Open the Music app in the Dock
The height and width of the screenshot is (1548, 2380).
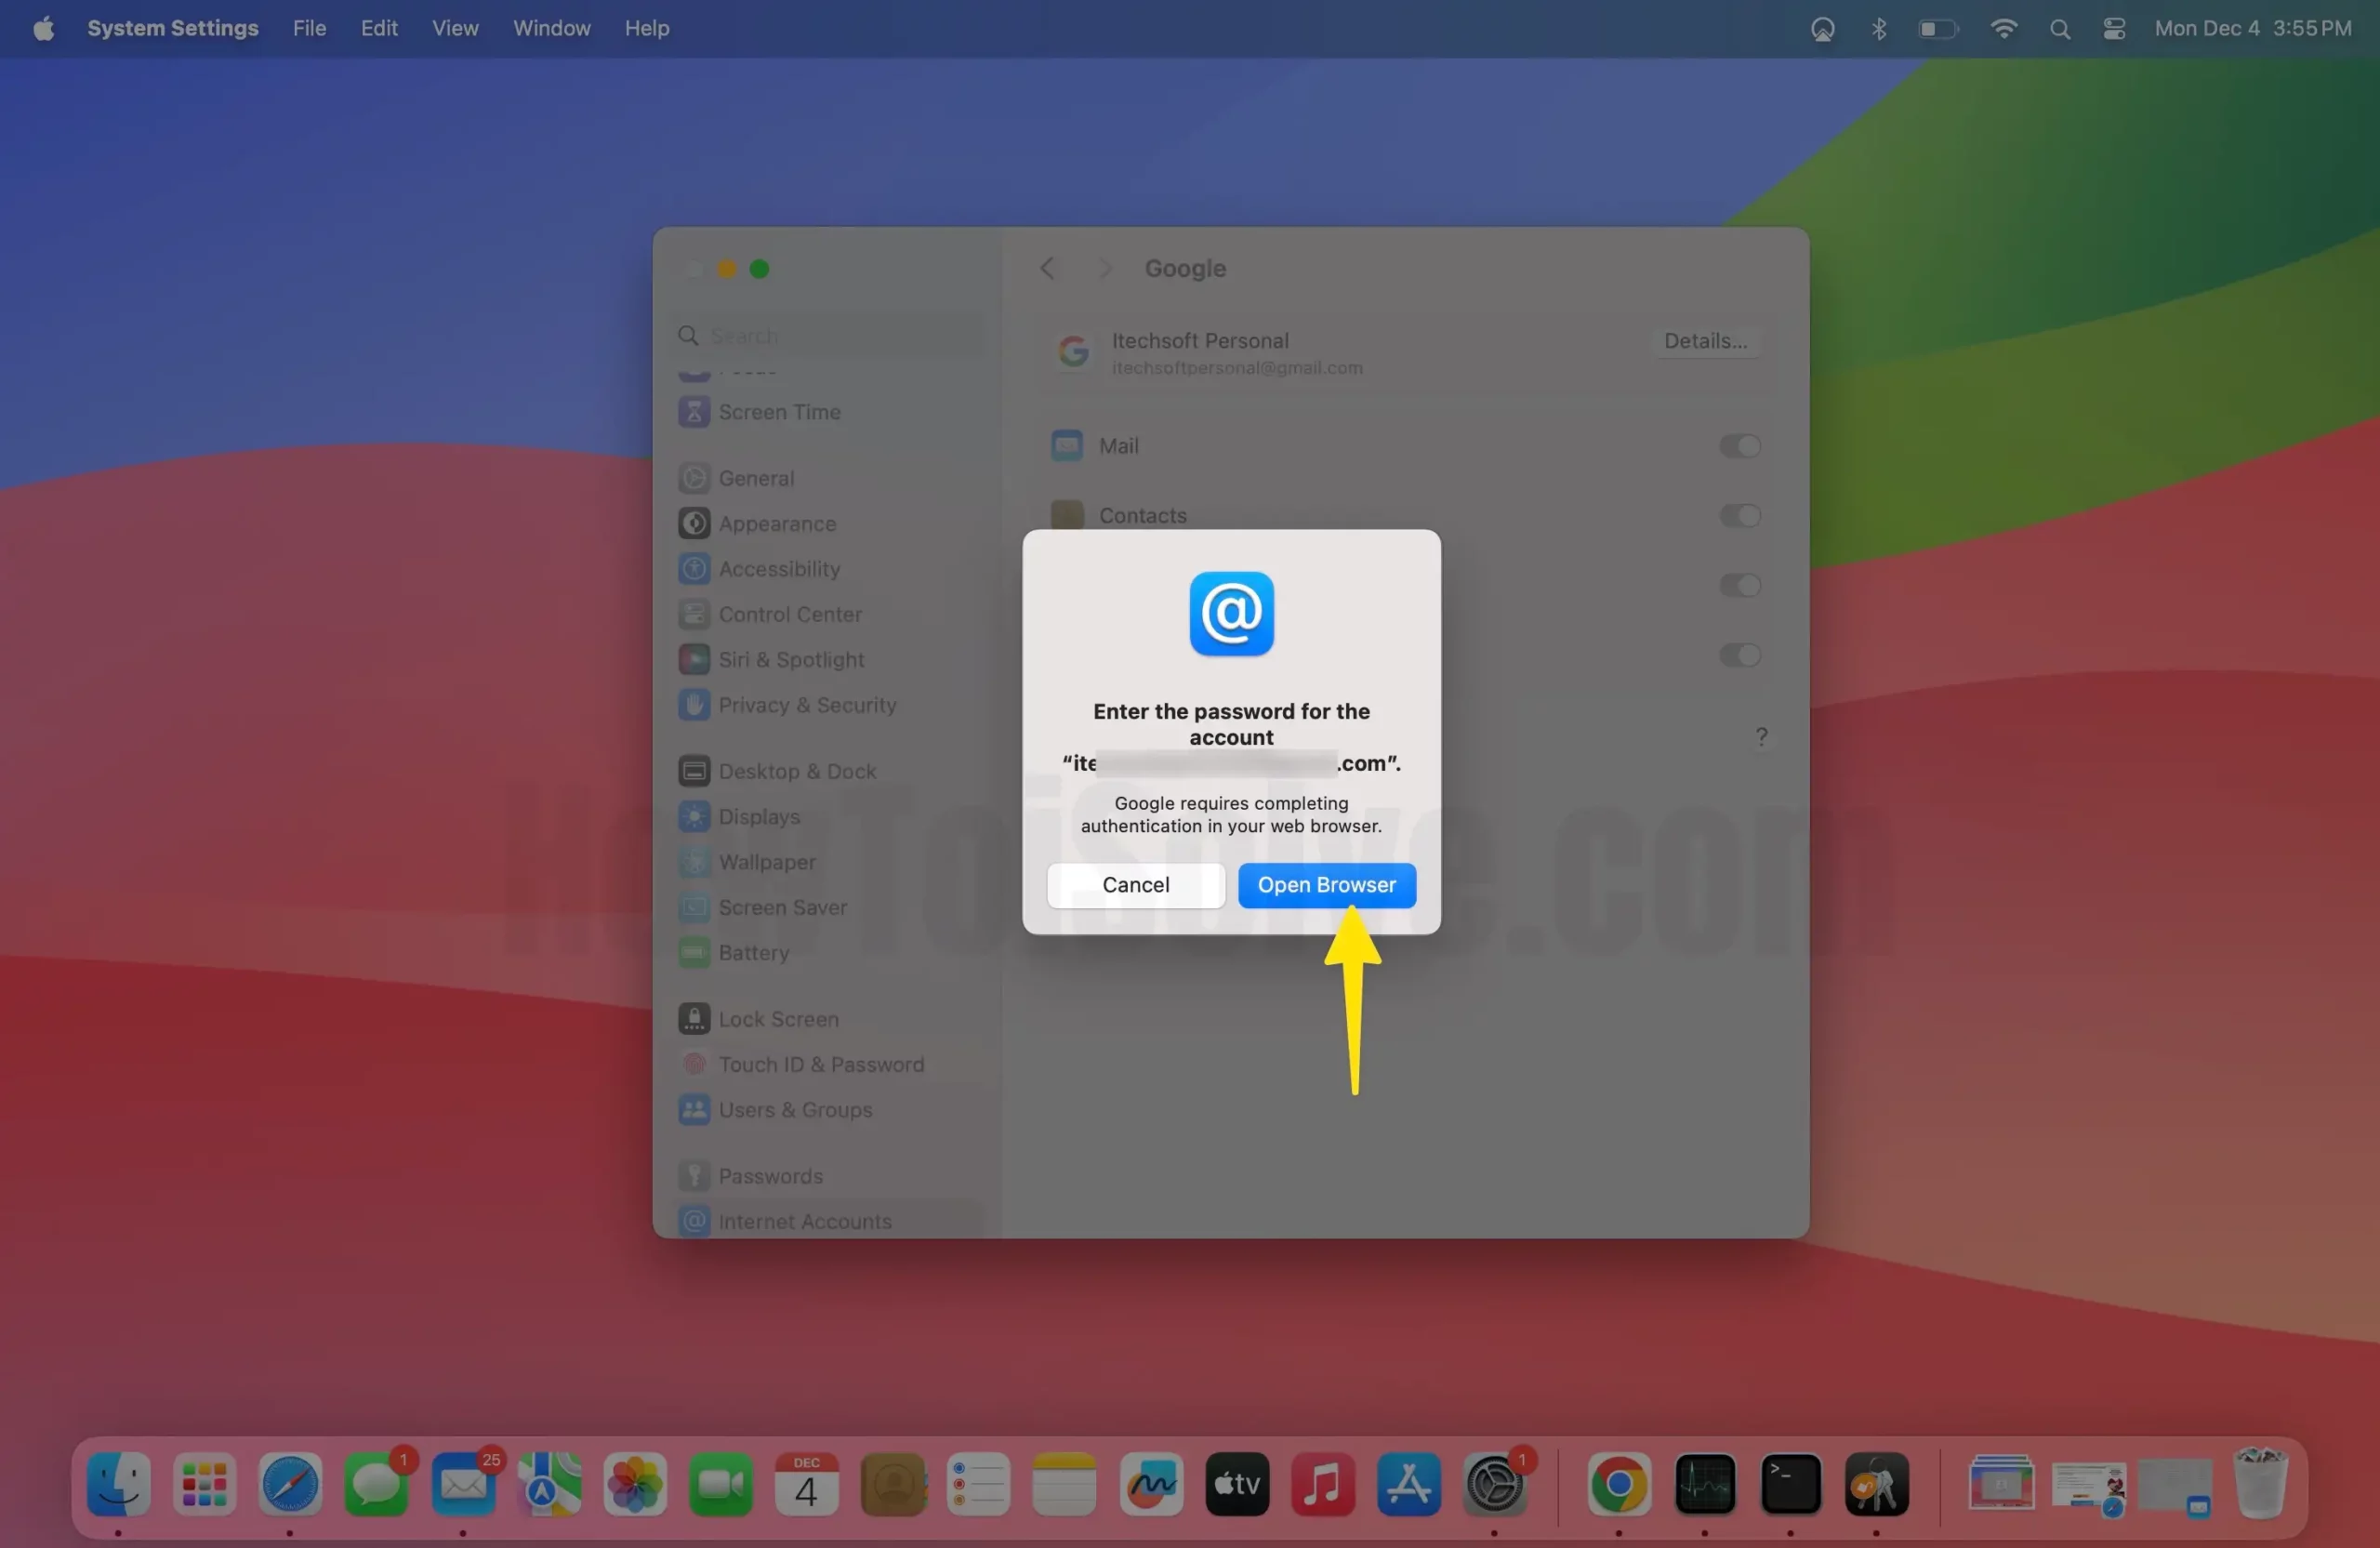1322,1484
